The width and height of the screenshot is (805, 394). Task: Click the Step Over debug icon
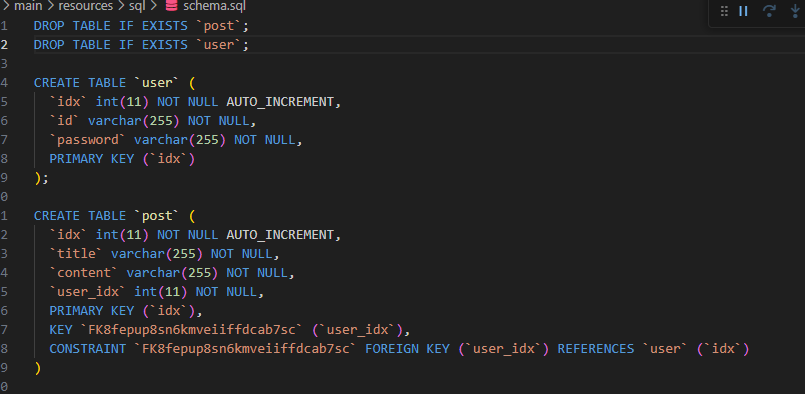[x=769, y=11]
